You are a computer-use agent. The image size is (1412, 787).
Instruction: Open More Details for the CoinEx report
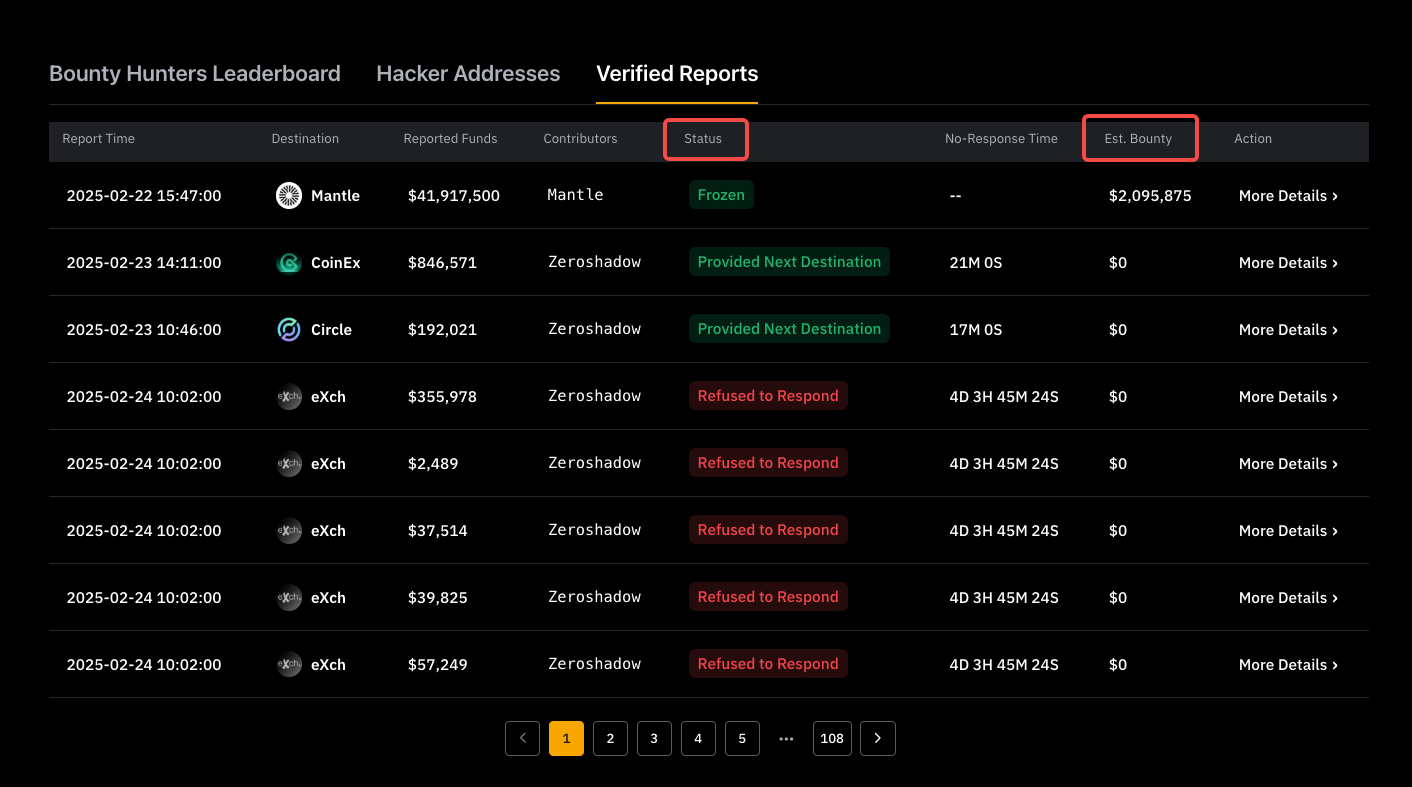[x=1288, y=263]
